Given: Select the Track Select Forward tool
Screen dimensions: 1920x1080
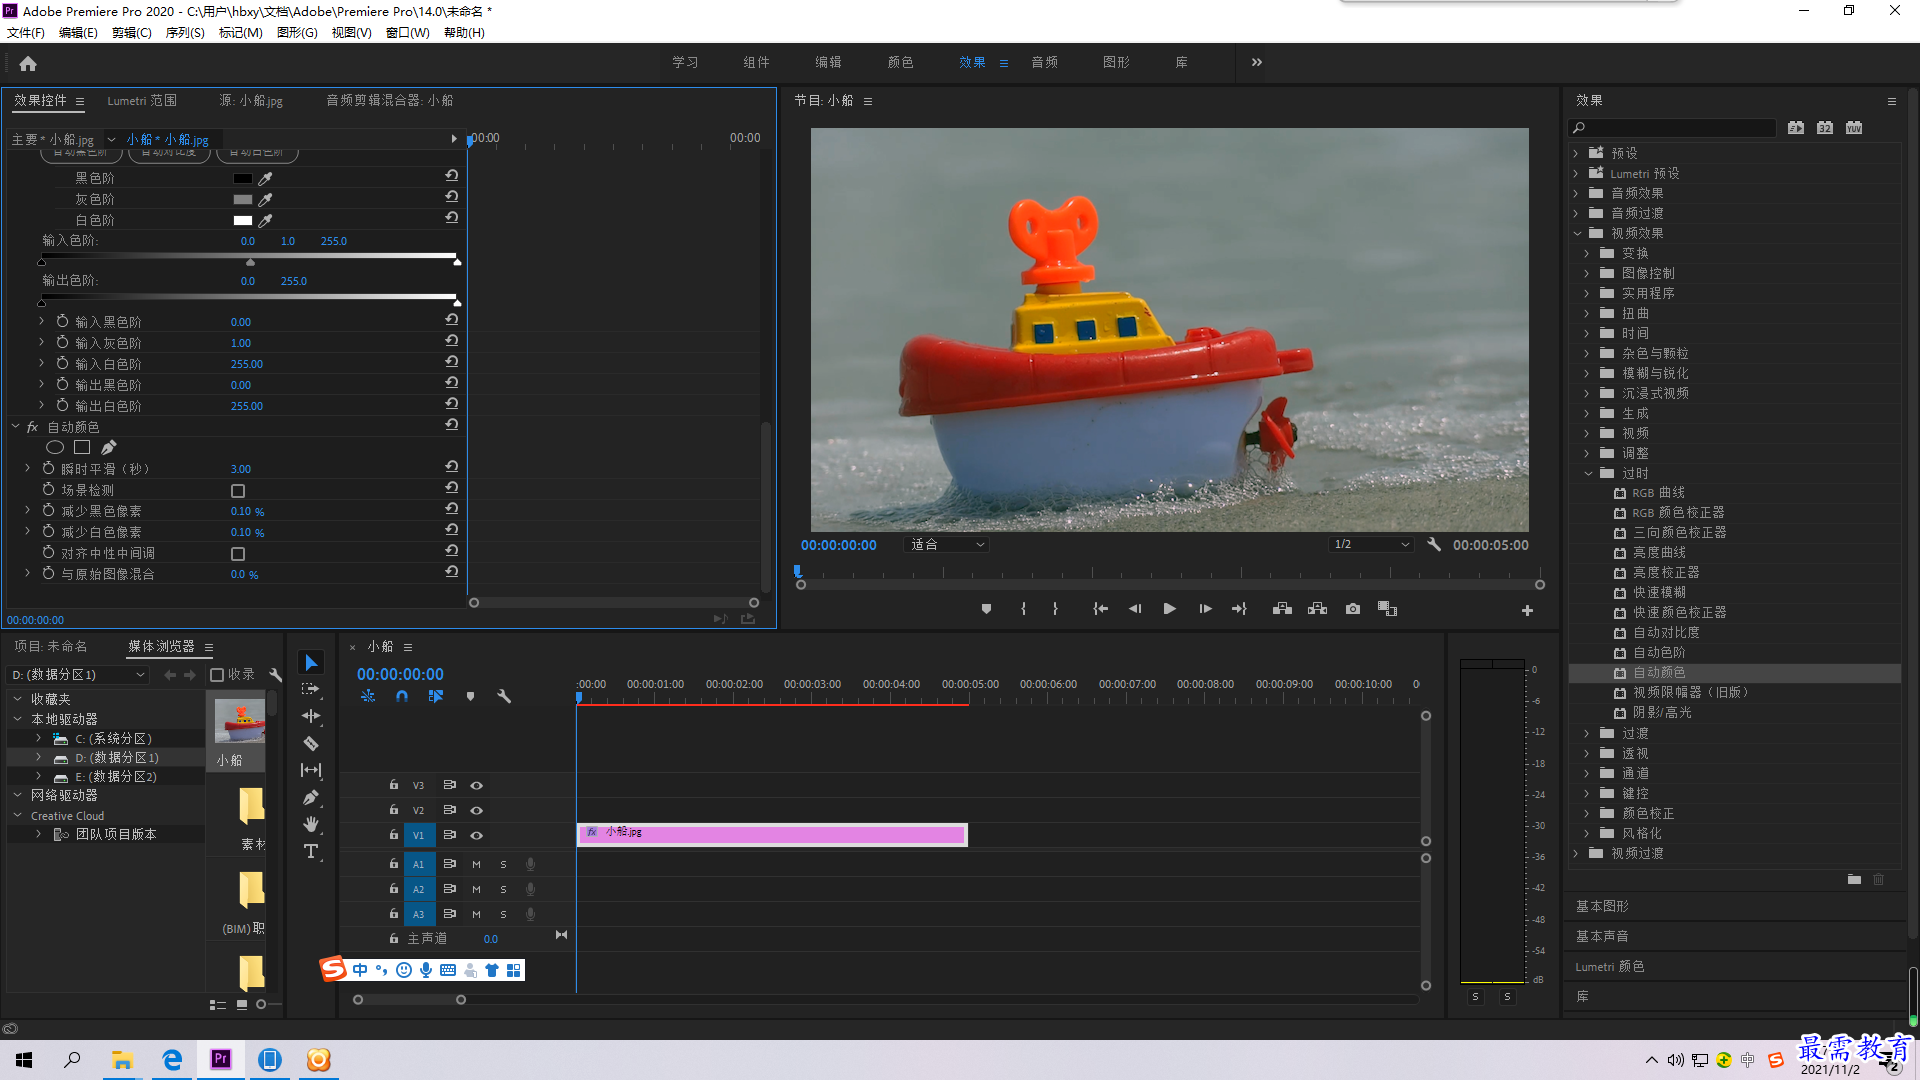Looking at the screenshot, I should 311,689.
